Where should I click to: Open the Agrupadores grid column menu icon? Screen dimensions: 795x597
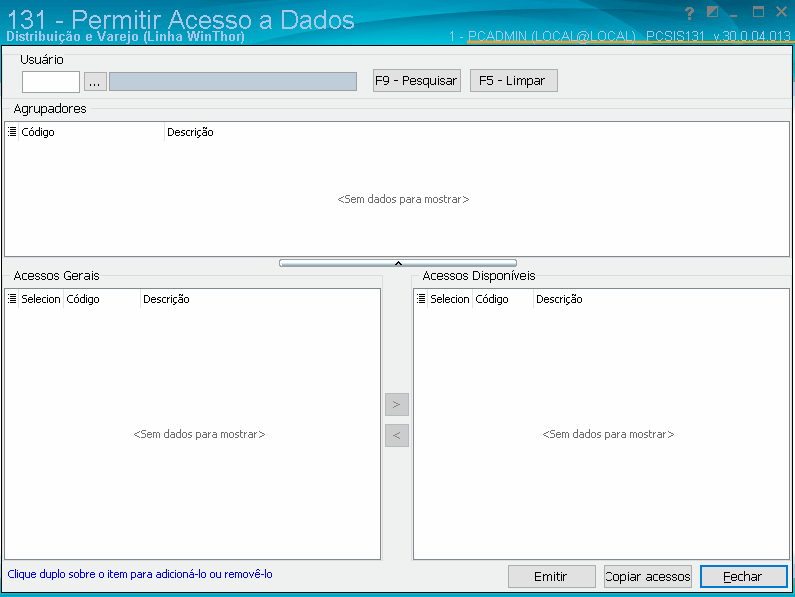click(x=12, y=132)
